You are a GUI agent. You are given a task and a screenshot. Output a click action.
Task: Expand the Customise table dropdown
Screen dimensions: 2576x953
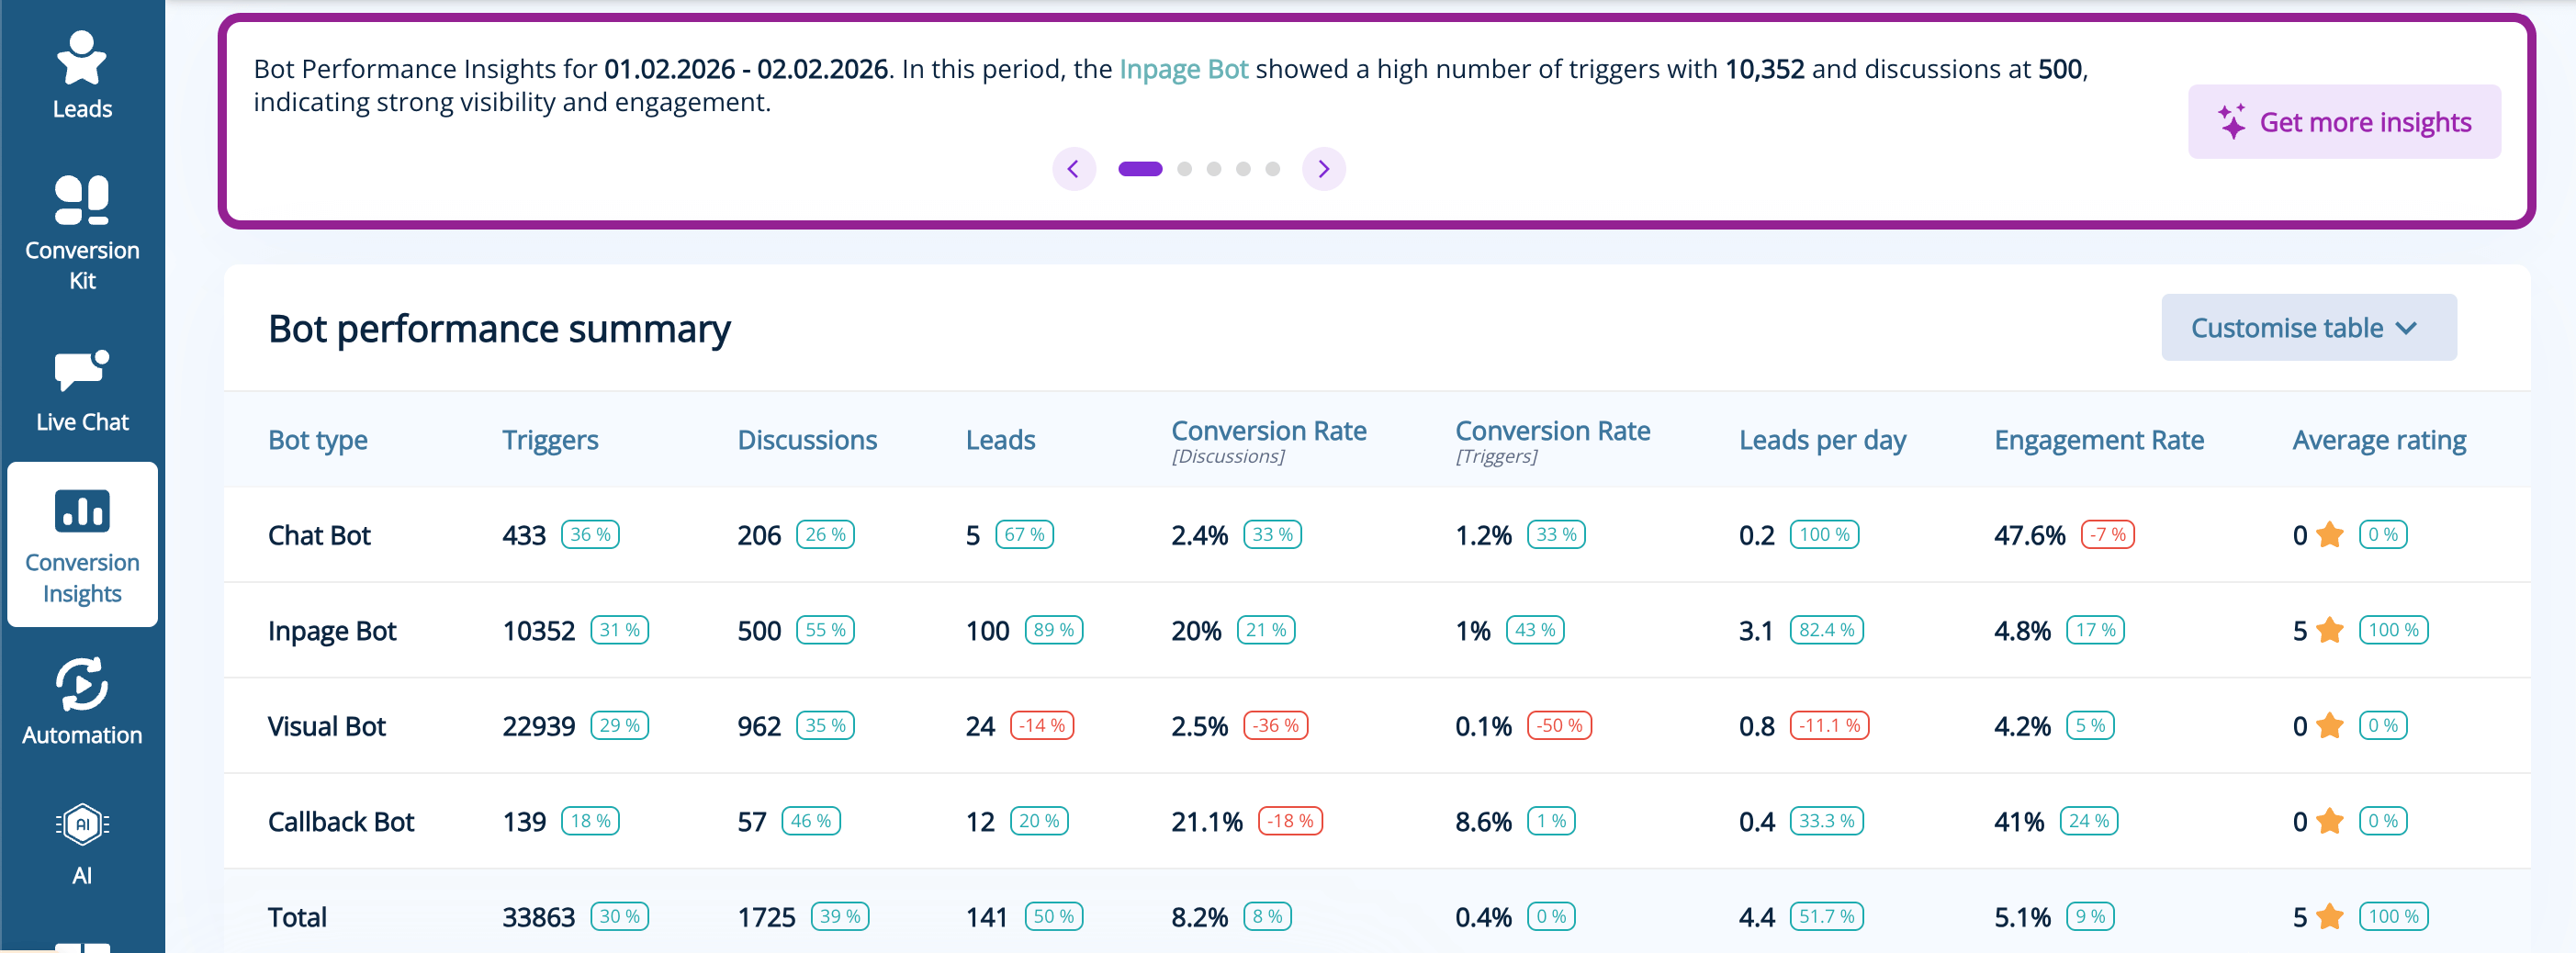coord(2308,328)
